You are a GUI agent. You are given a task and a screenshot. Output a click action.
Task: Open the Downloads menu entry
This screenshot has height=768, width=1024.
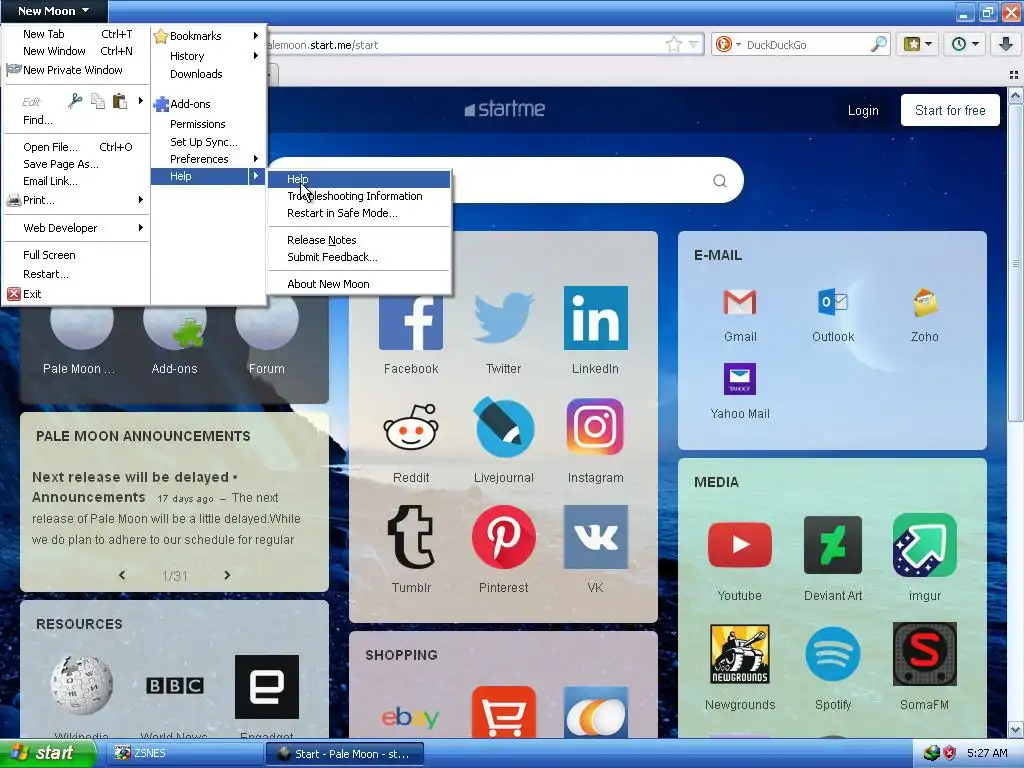pyautogui.click(x=208, y=74)
